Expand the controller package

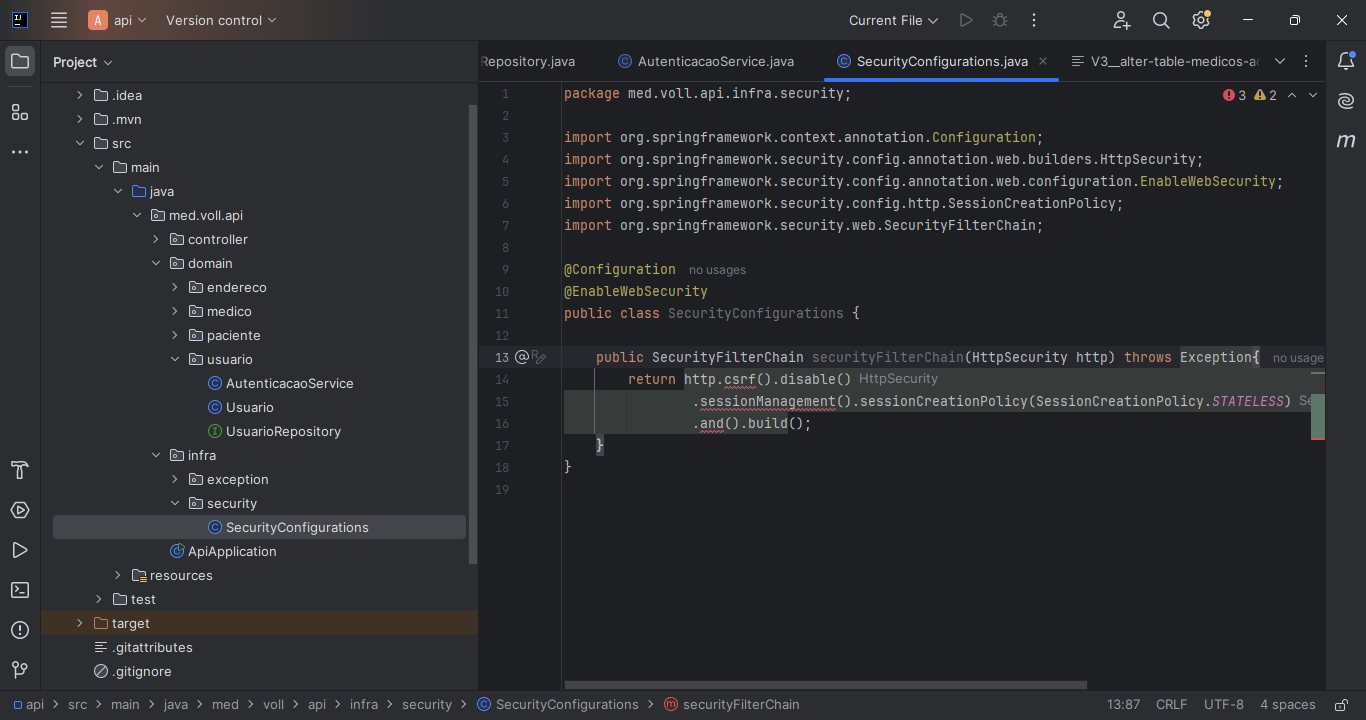click(x=156, y=239)
